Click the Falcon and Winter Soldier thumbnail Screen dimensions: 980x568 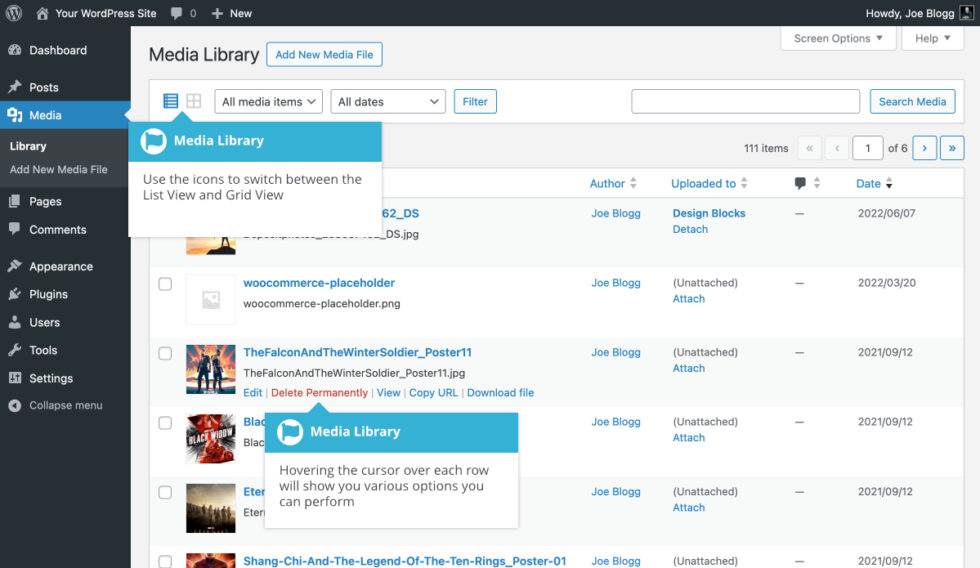[211, 369]
